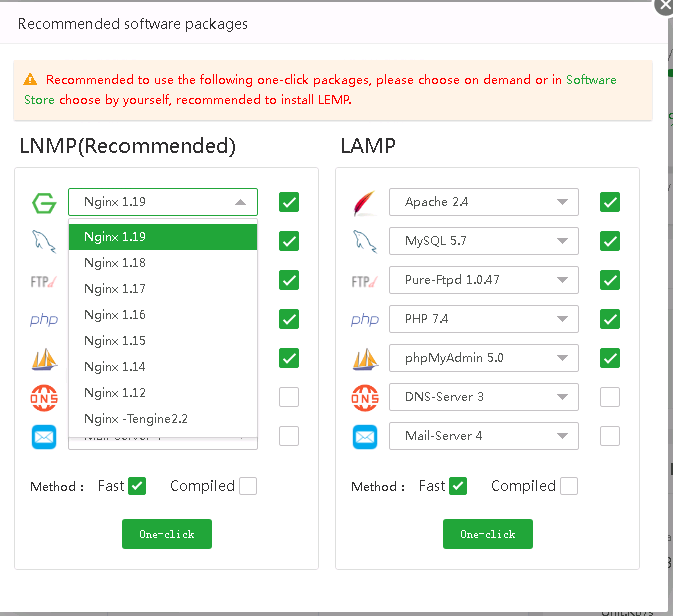Screen dimensions: 673x616
Task: Click One-click install button under LNMP
Action: coord(167,534)
